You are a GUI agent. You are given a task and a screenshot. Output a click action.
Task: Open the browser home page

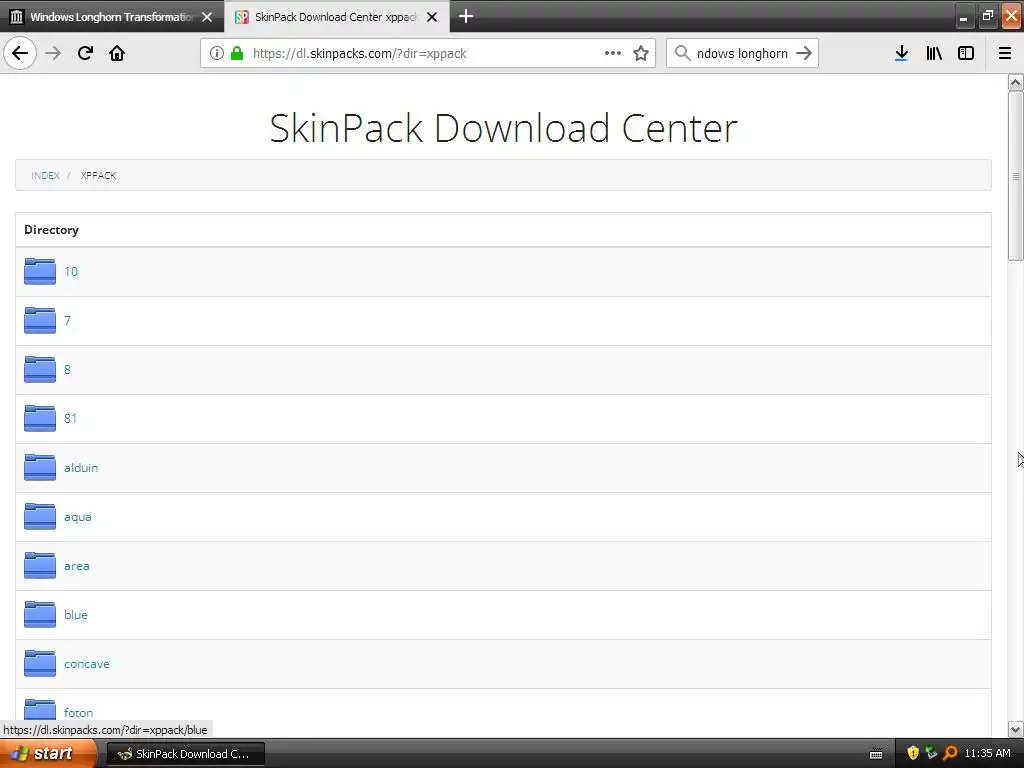coord(117,53)
